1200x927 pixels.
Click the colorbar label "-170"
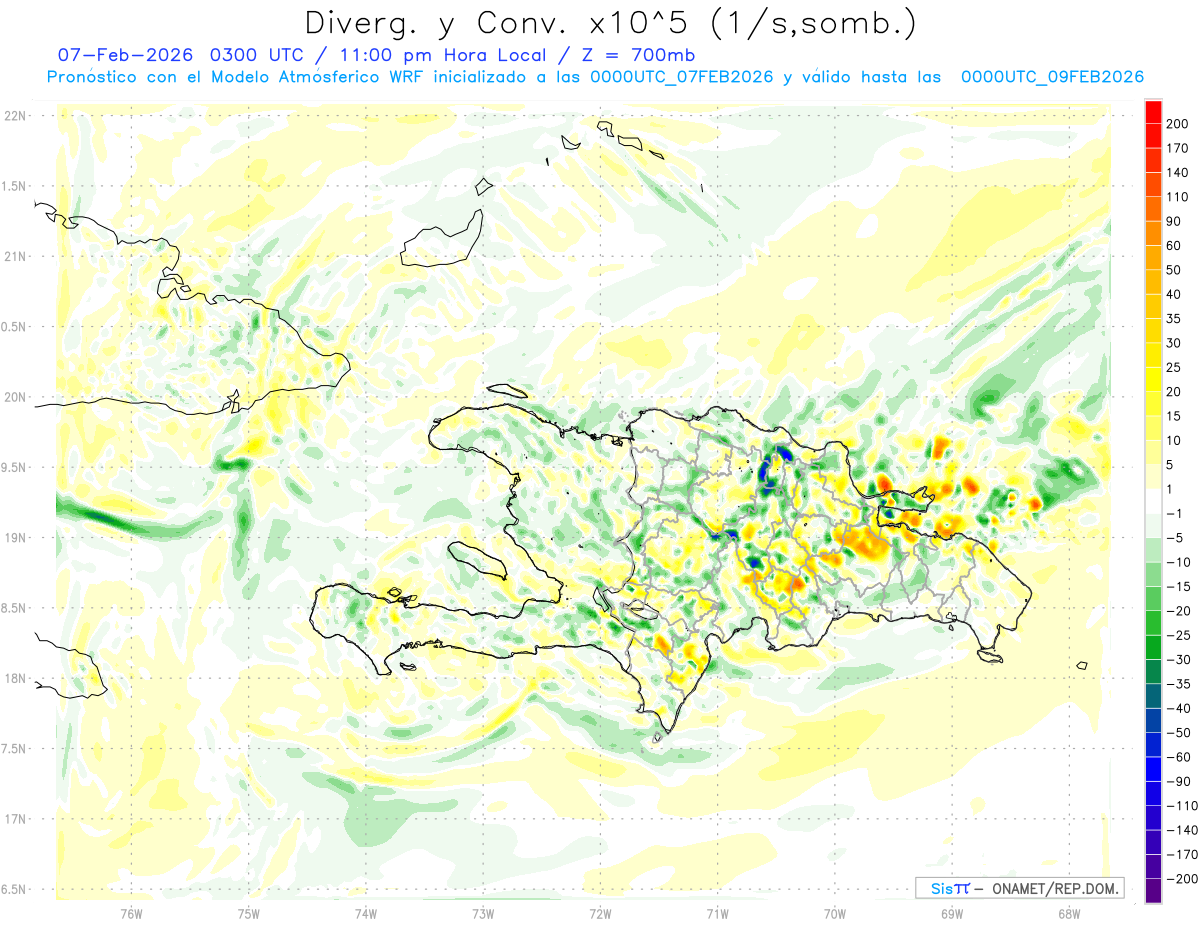click(x=1182, y=855)
